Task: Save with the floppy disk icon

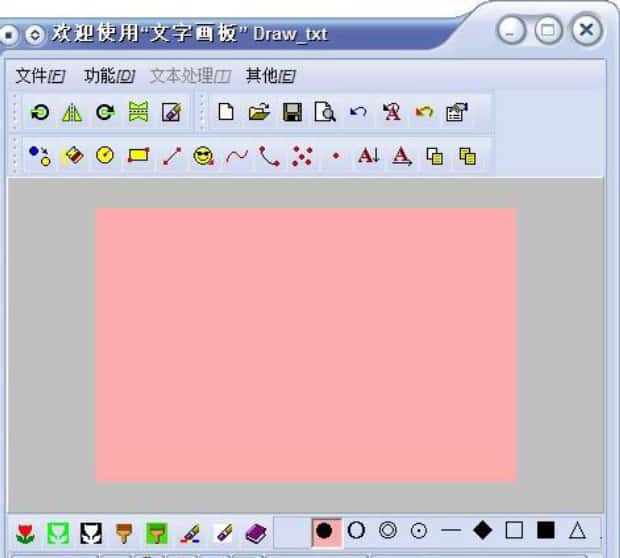Action: point(292,113)
